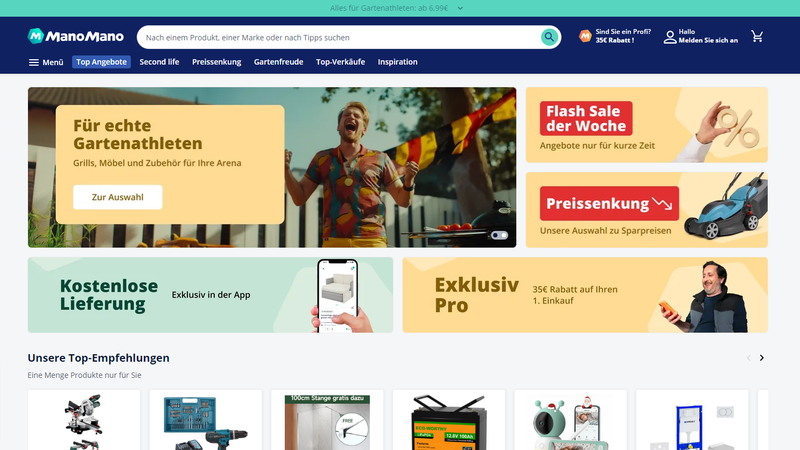Go to next recommendations arrow

coord(762,358)
